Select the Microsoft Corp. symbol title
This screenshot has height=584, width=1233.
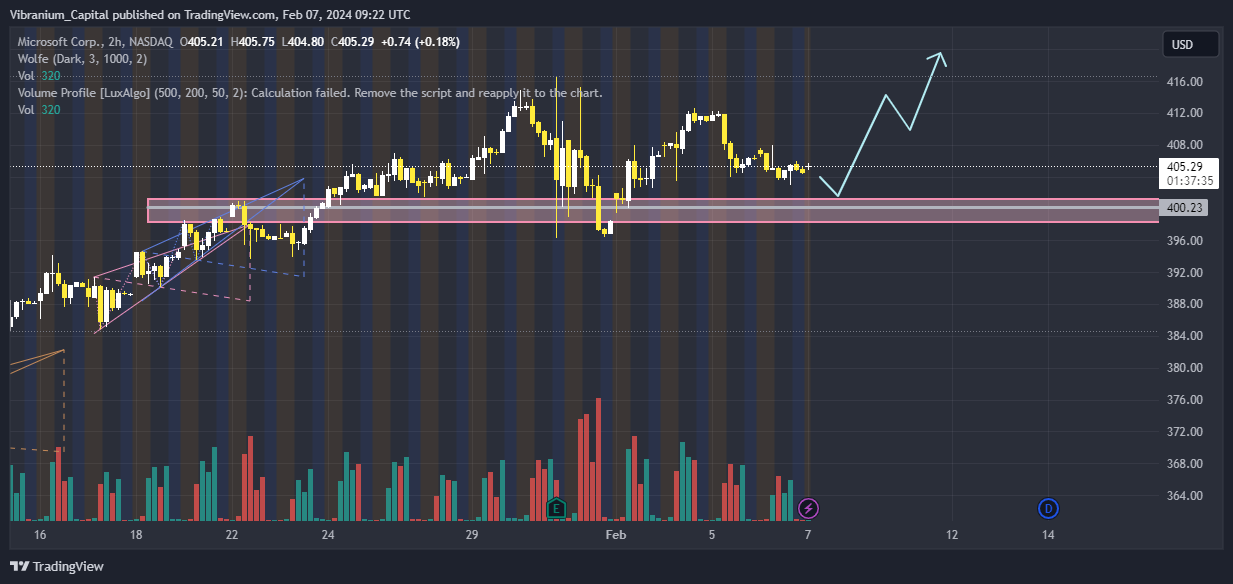95,42
